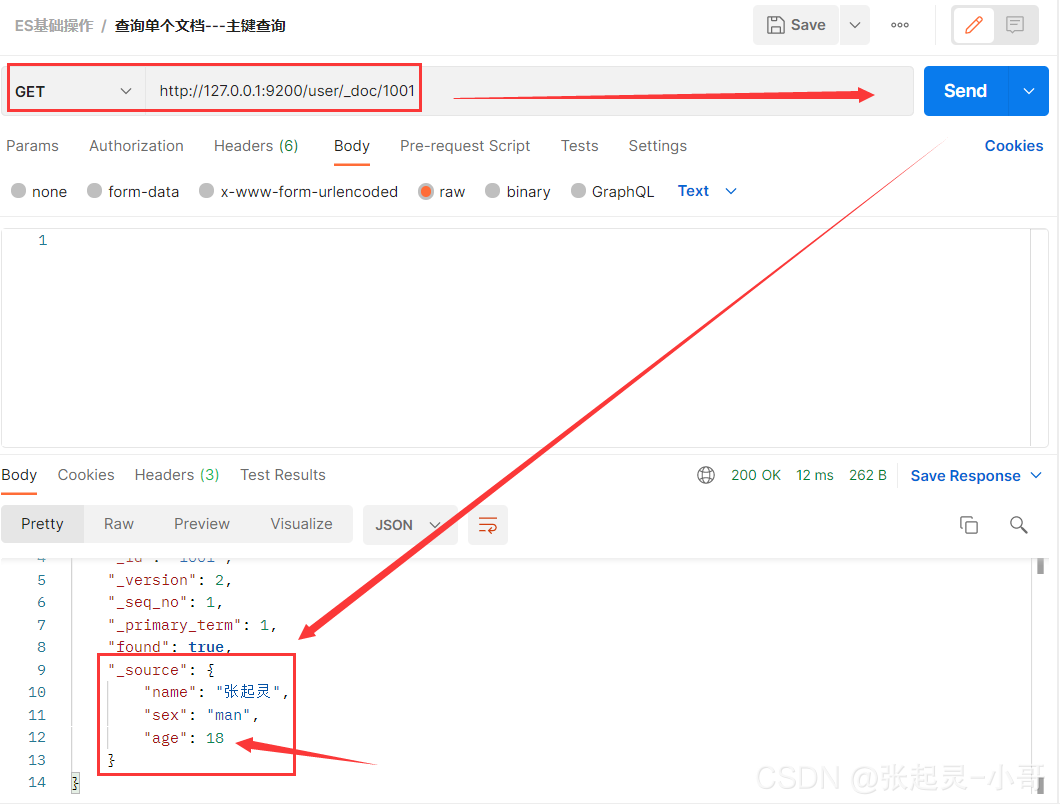
Task: Click the "_source" key in response
Action: click(147, 670)
